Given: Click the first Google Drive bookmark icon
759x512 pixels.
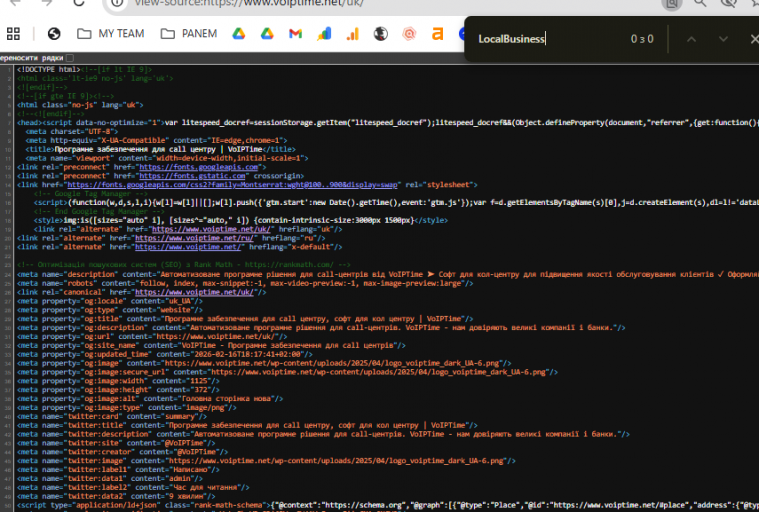Looking at the screenshot, I should click(x=239, y=33).
